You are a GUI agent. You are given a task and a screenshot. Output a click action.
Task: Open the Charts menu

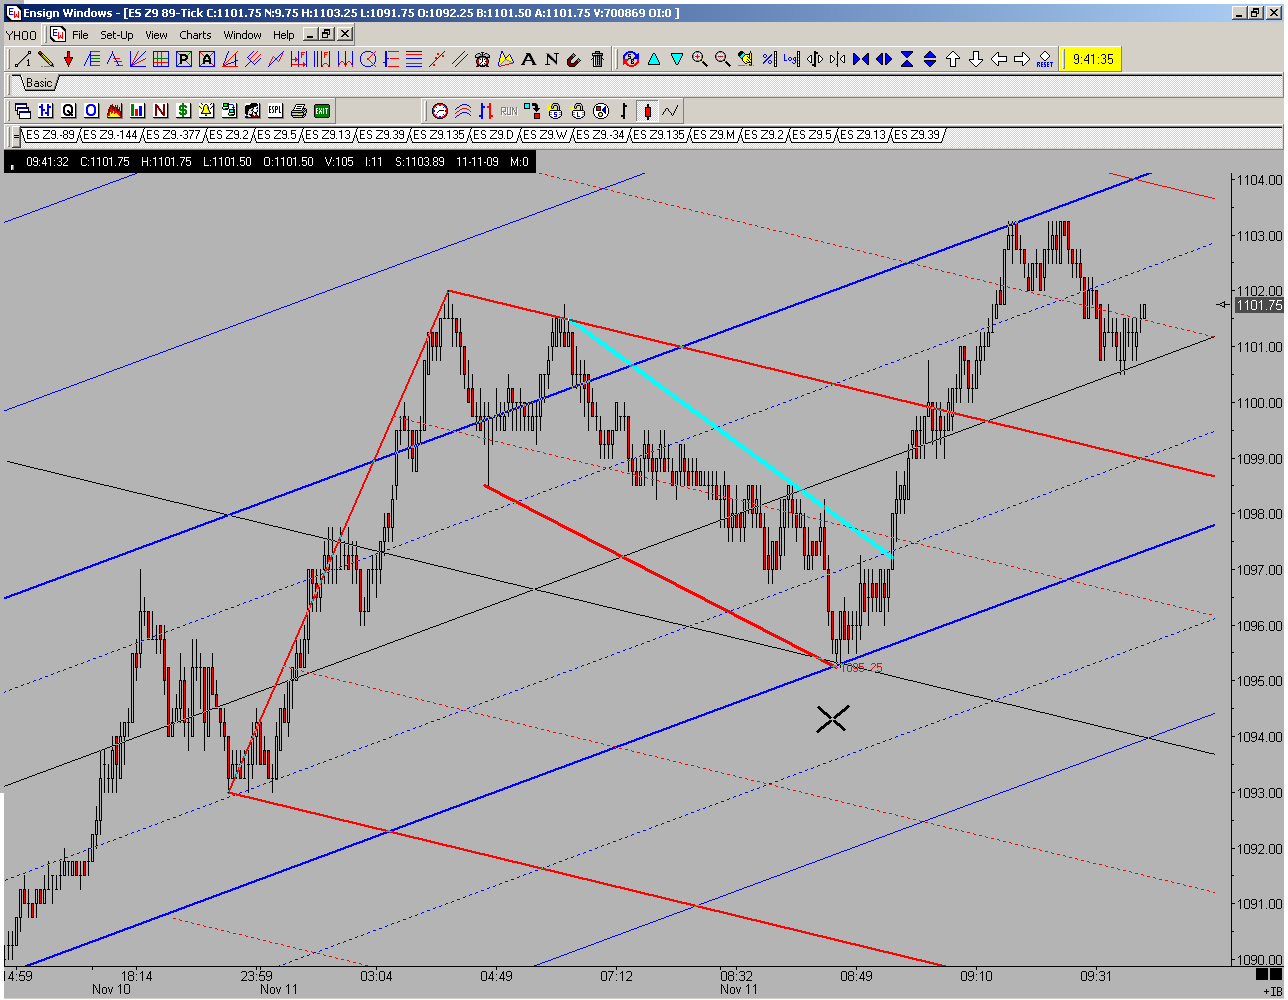coord(195,35)
